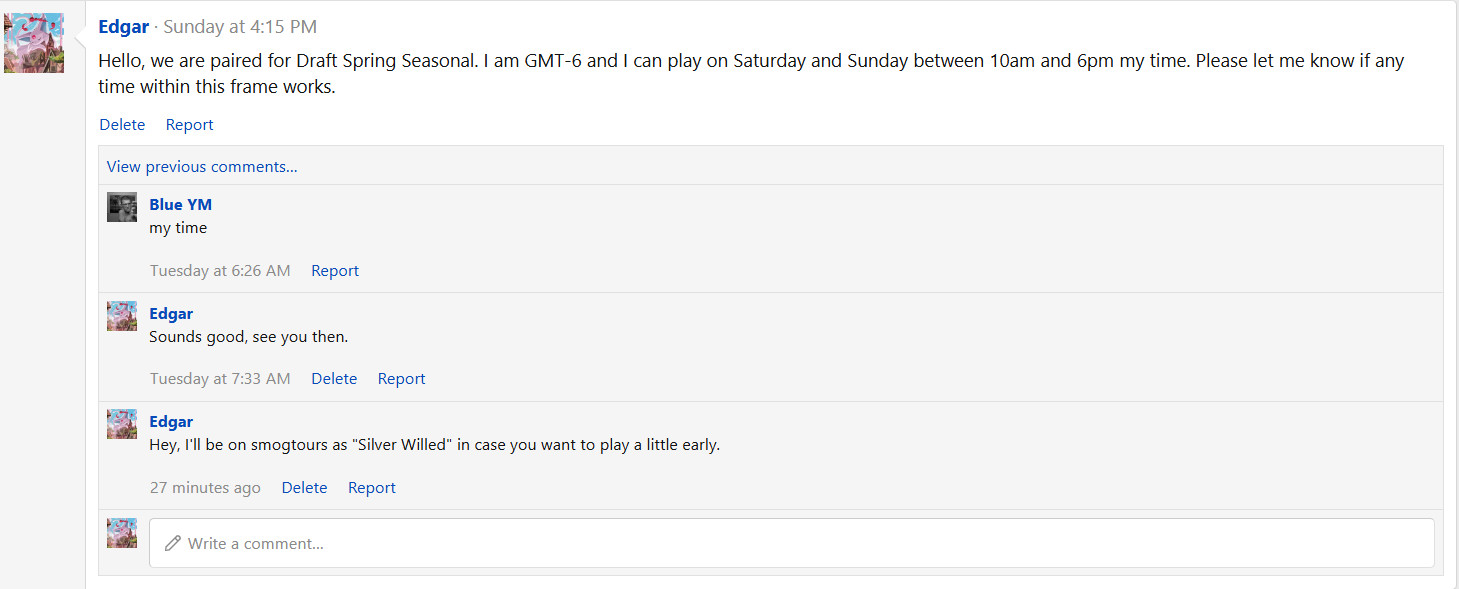Click Blue YM's small avatar
This screenshot has height=589, width=1459.
coord(122,207)
